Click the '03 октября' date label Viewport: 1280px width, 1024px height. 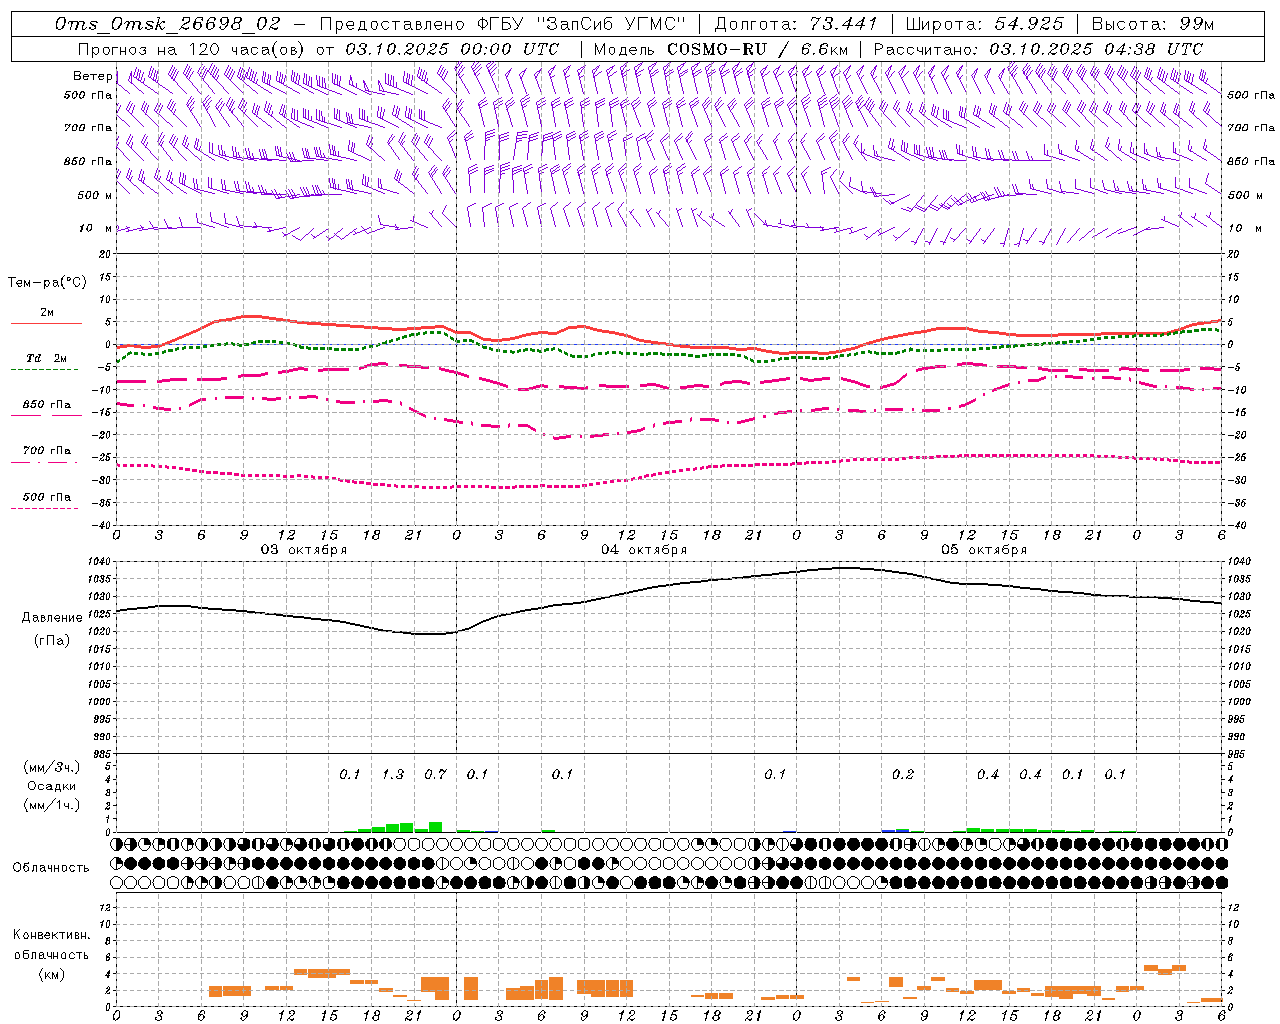point(304,550)
